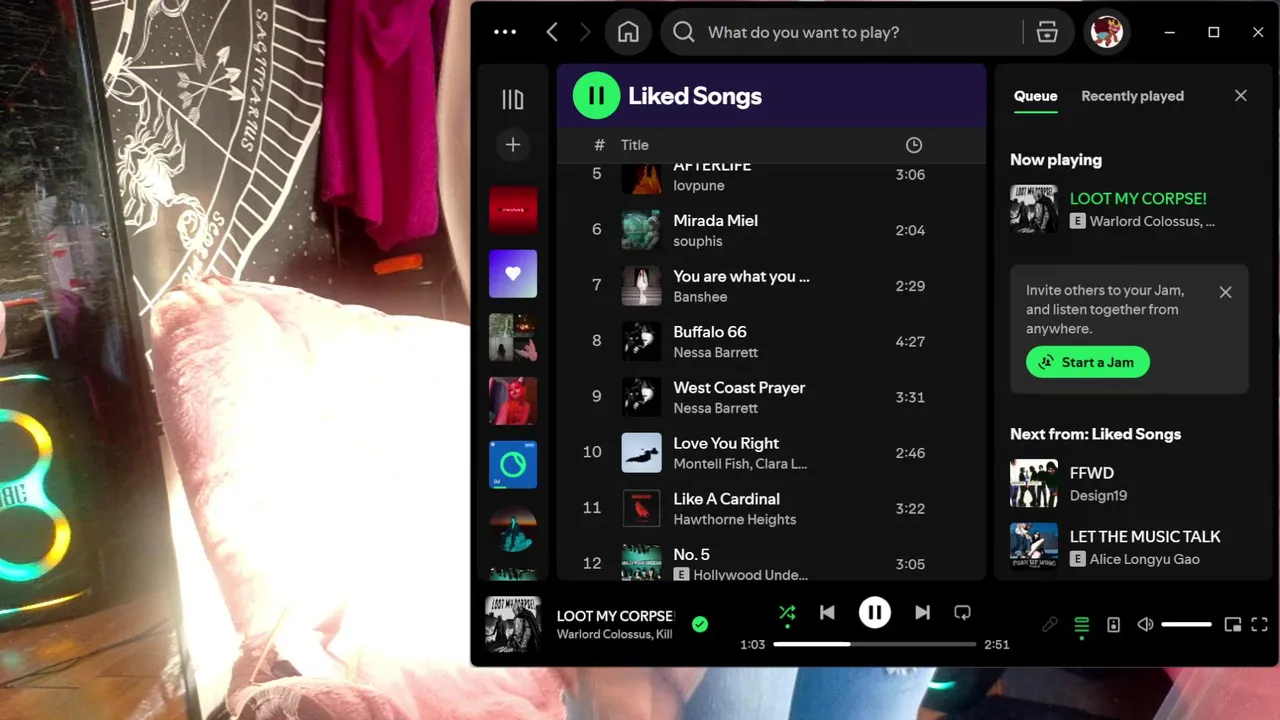
Task: Pause playback in the player bar
Action: pyautogui.click(x=875, y=613)
